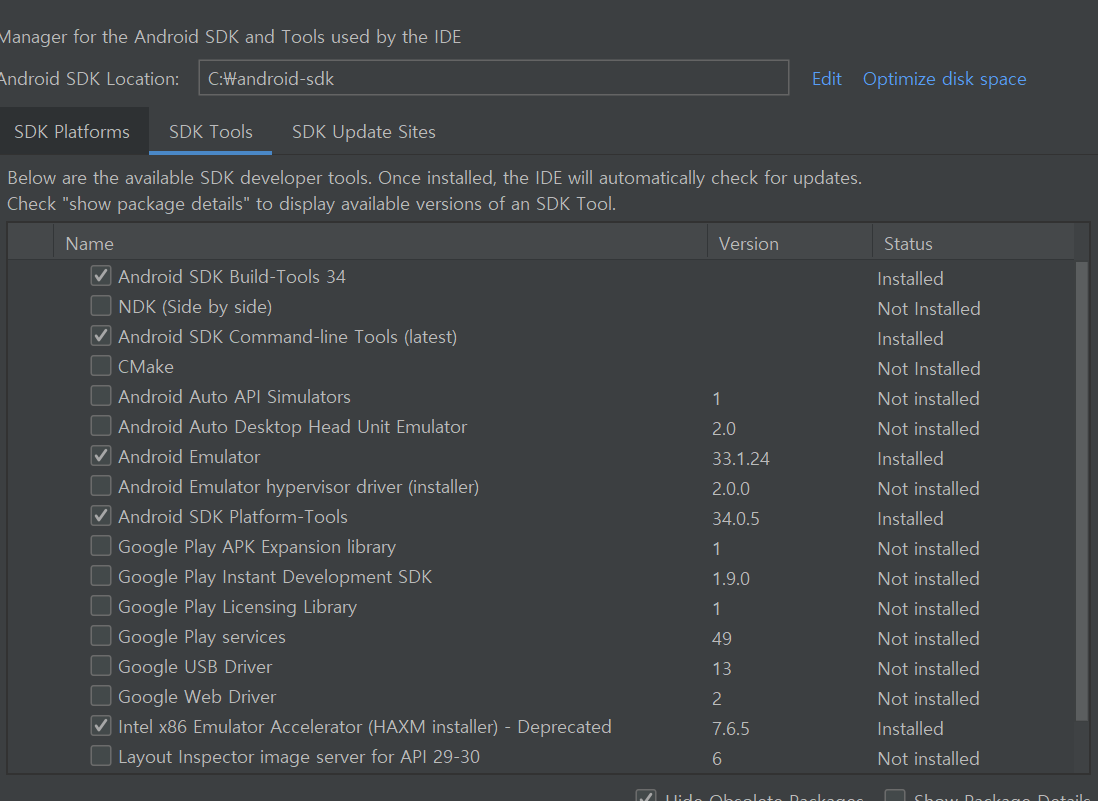Check Android Emulator hypervisor driver (installer)
Viewport: 1098px width, 801px height.
(101, 487)
